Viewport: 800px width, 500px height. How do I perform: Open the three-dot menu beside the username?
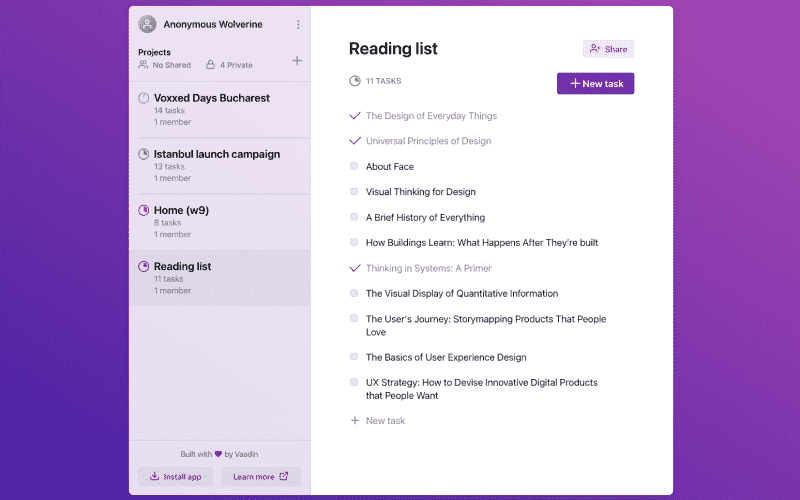(x=297, y=24)
